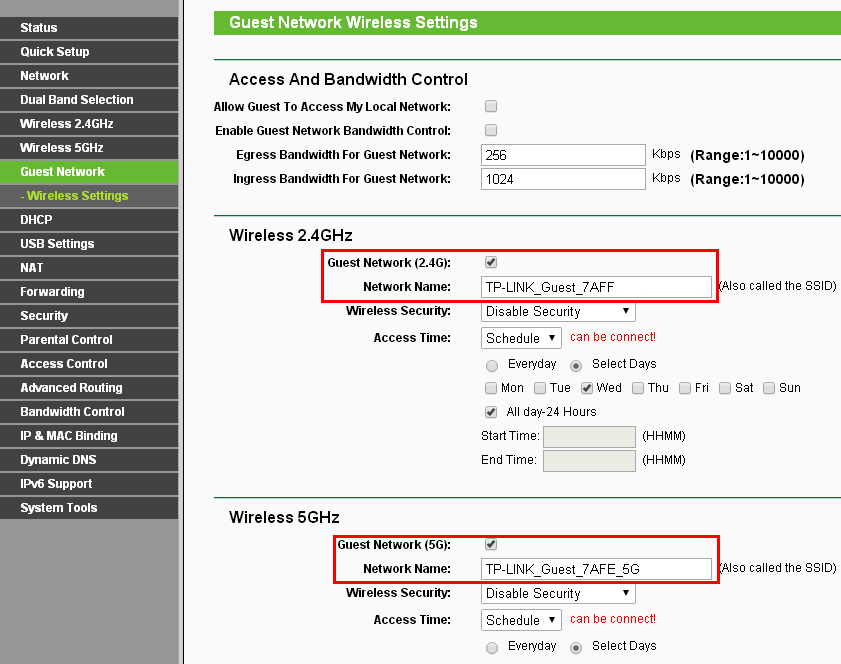Check the Fri day checkbox
This screenshot has height=664, width=841.
tap(685, 388)
